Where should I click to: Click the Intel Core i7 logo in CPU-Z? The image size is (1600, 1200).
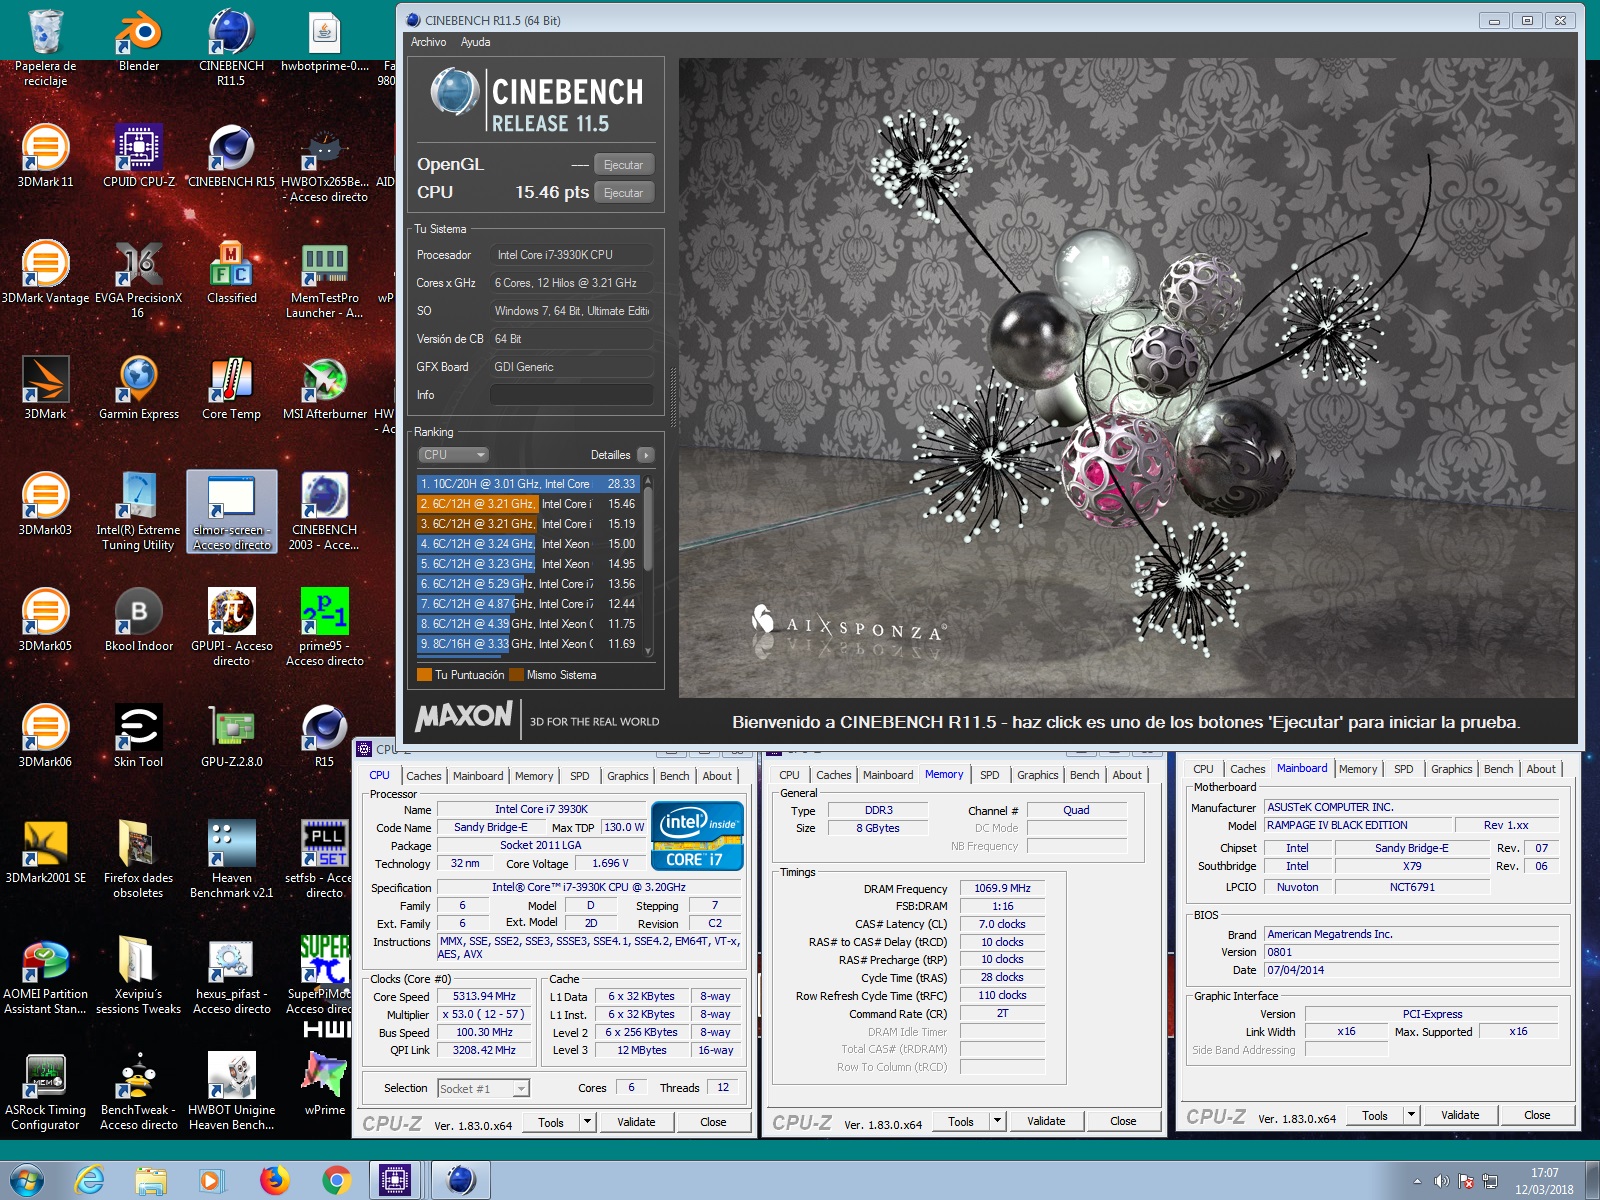[x=698, y=836]
